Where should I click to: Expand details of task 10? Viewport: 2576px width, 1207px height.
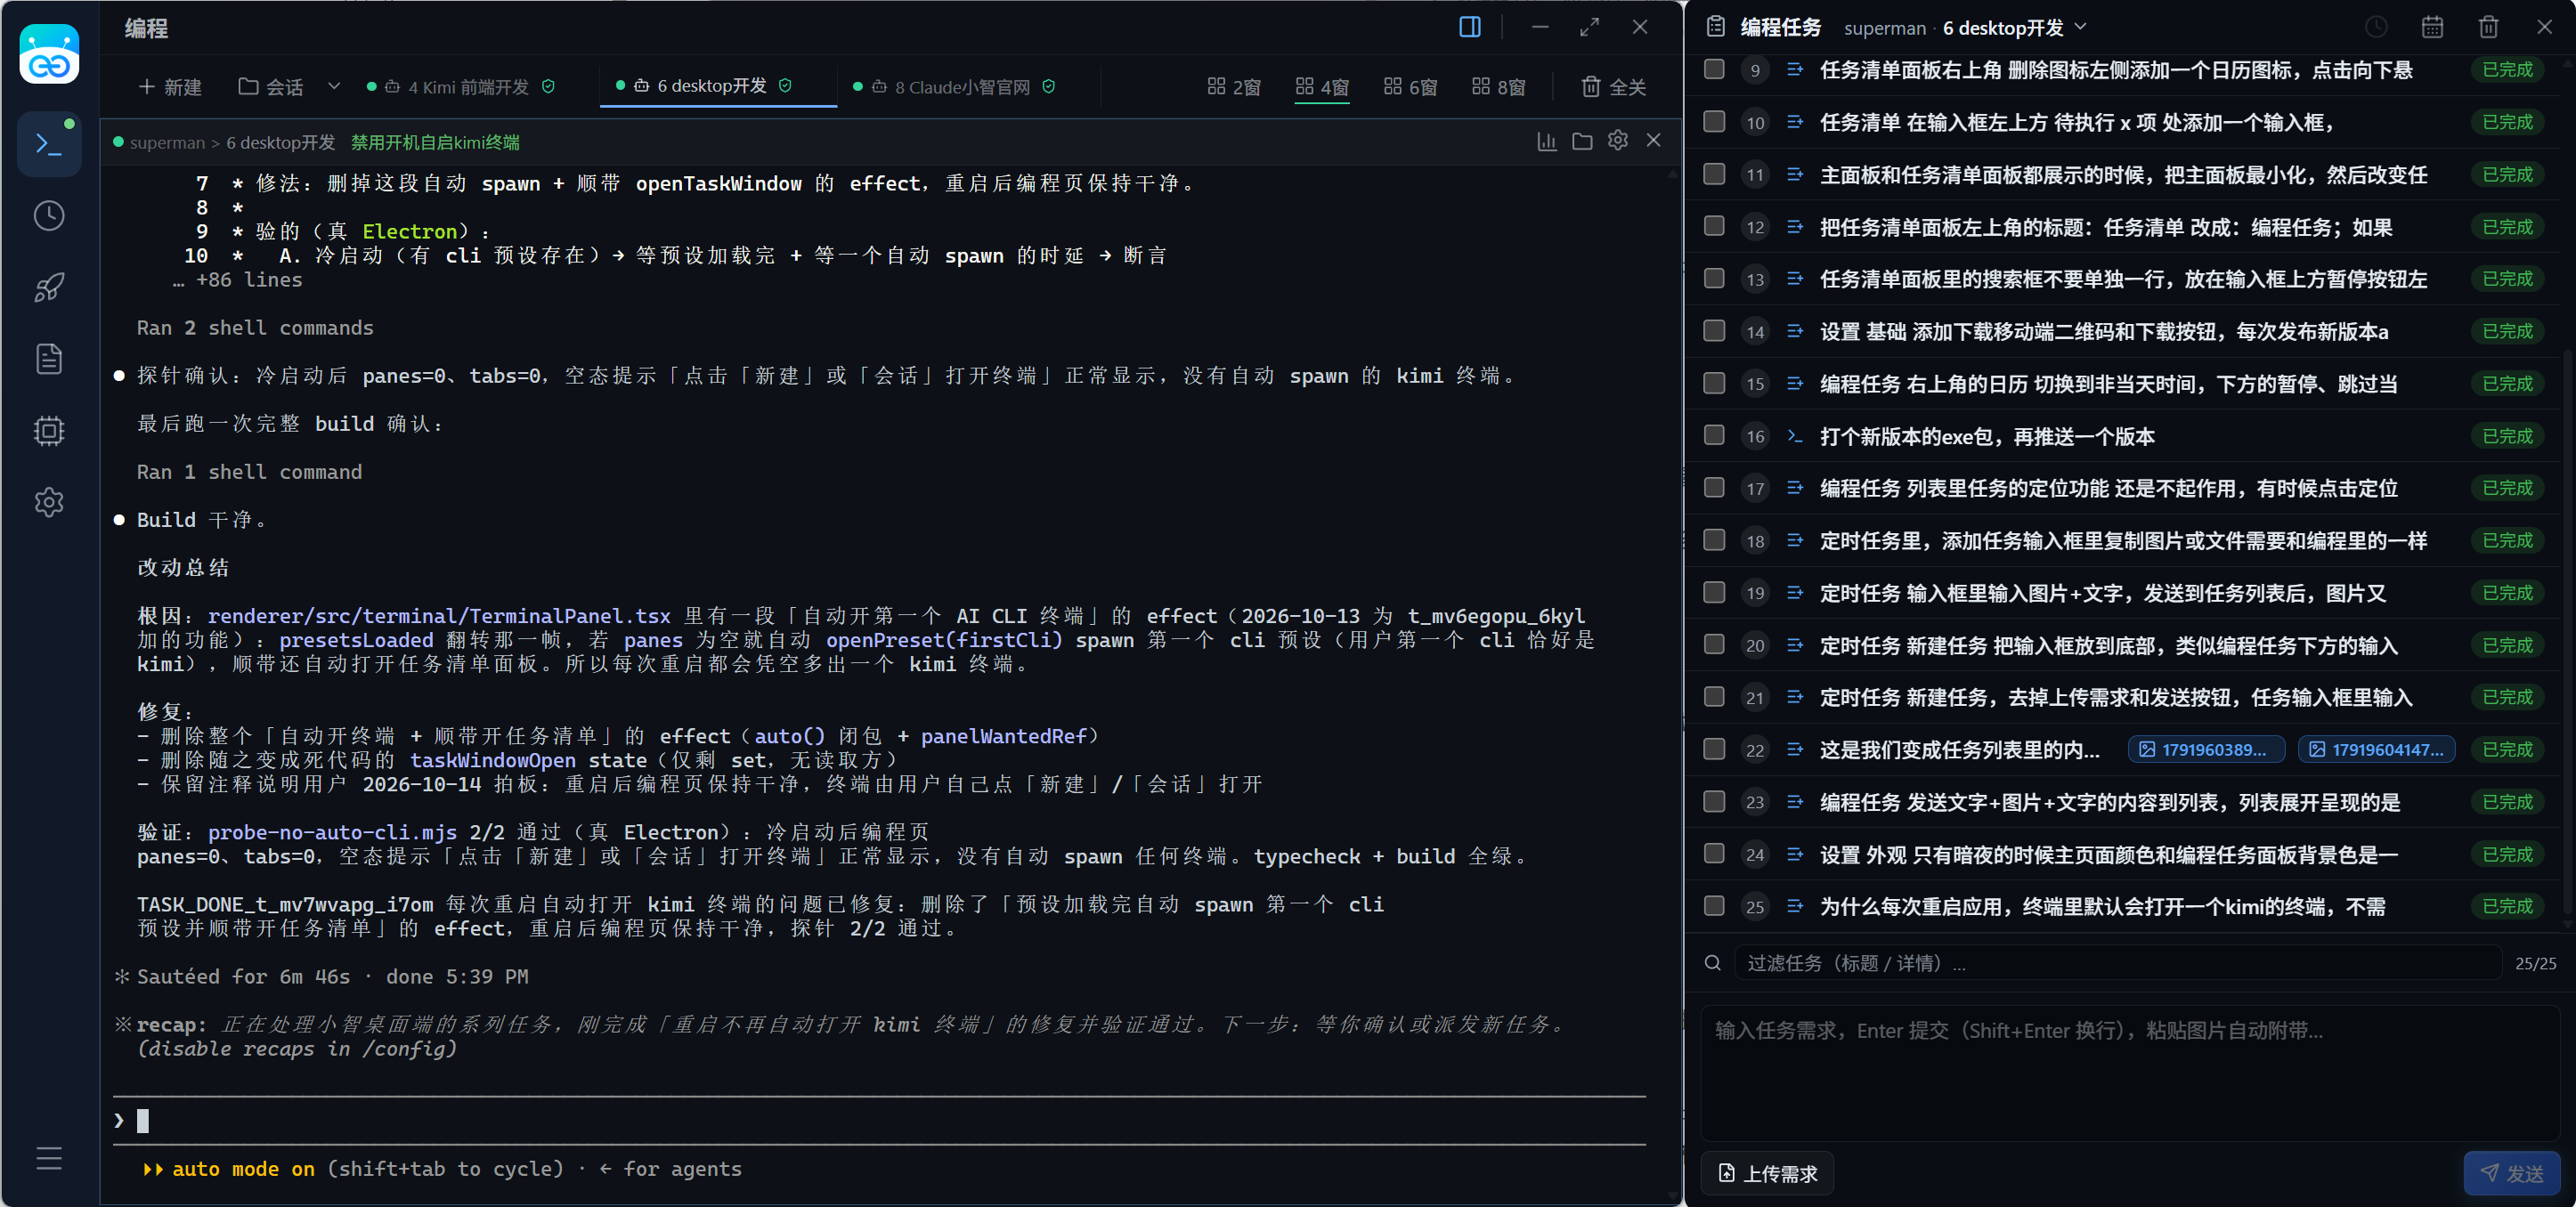coord(1796,122)
